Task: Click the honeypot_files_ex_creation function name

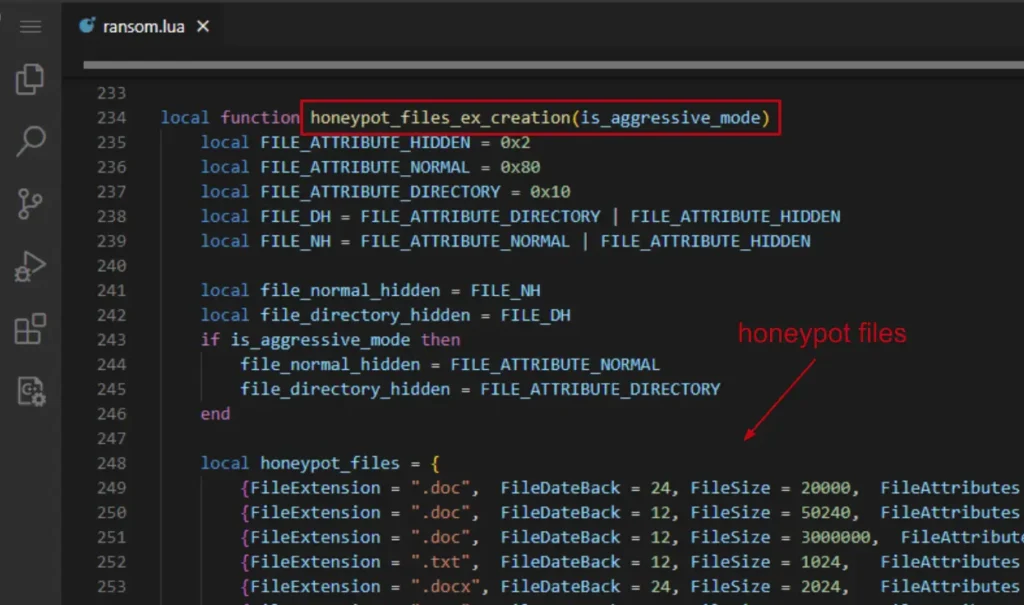Action: click(438, 118)
